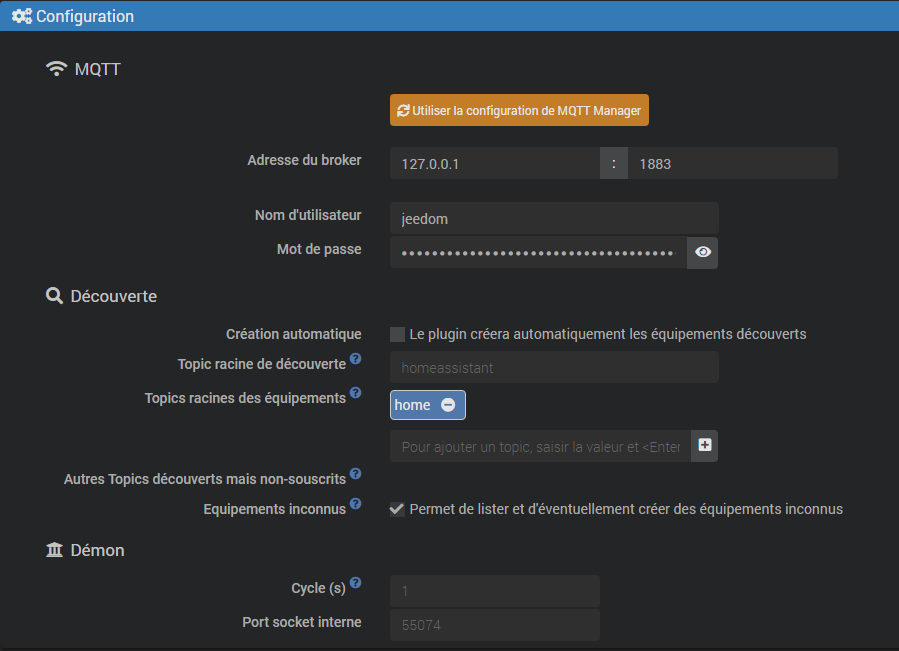Click the help icon beside Equipements inconnus
Screen dimensions: 899x651
click(x=356, y=504)
